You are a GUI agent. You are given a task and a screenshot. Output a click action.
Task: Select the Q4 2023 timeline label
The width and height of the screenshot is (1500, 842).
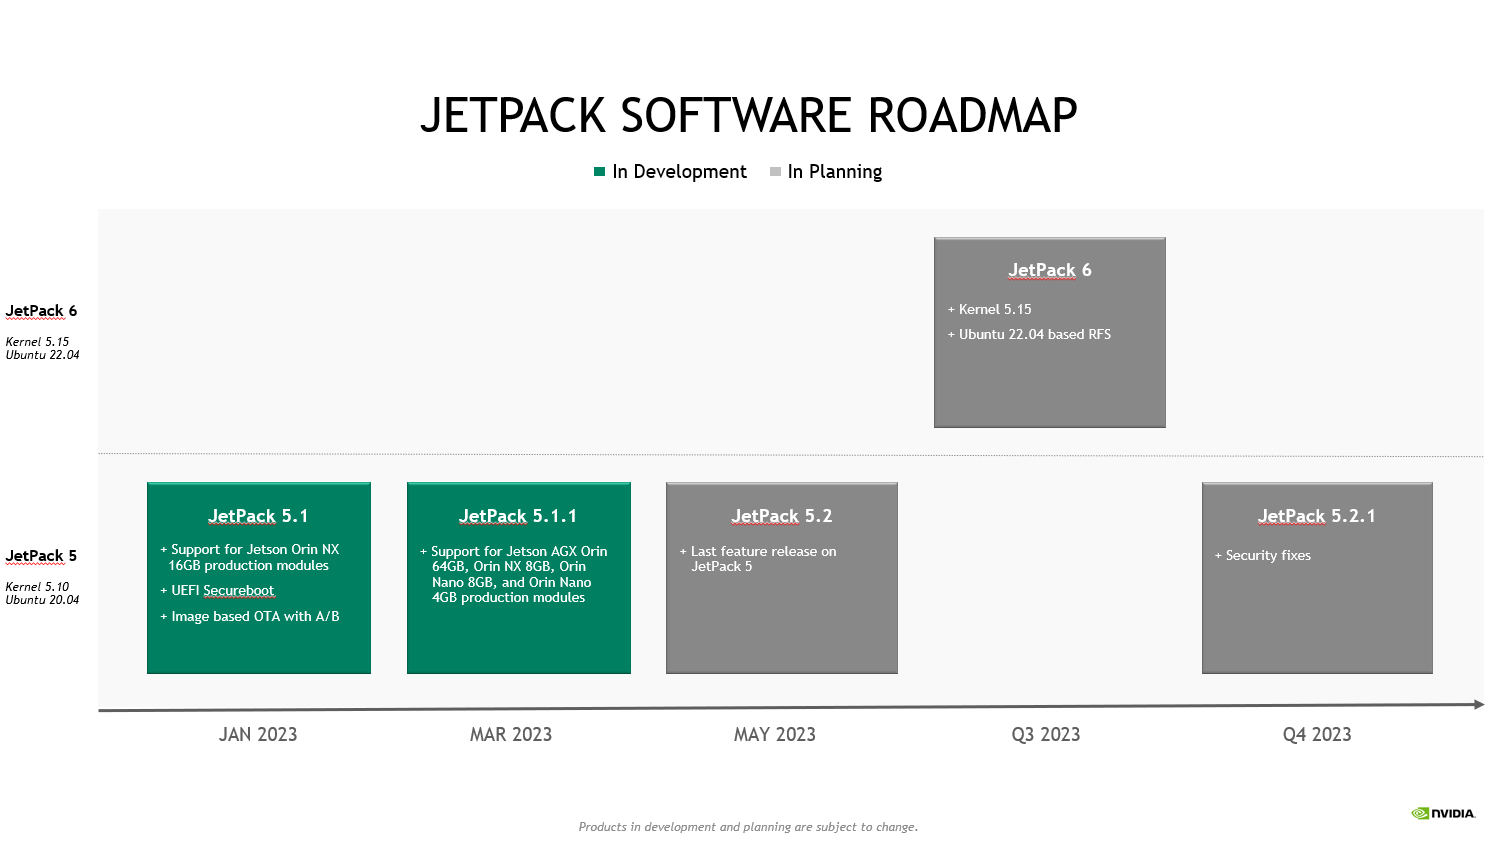click(x=1317, y=734)
